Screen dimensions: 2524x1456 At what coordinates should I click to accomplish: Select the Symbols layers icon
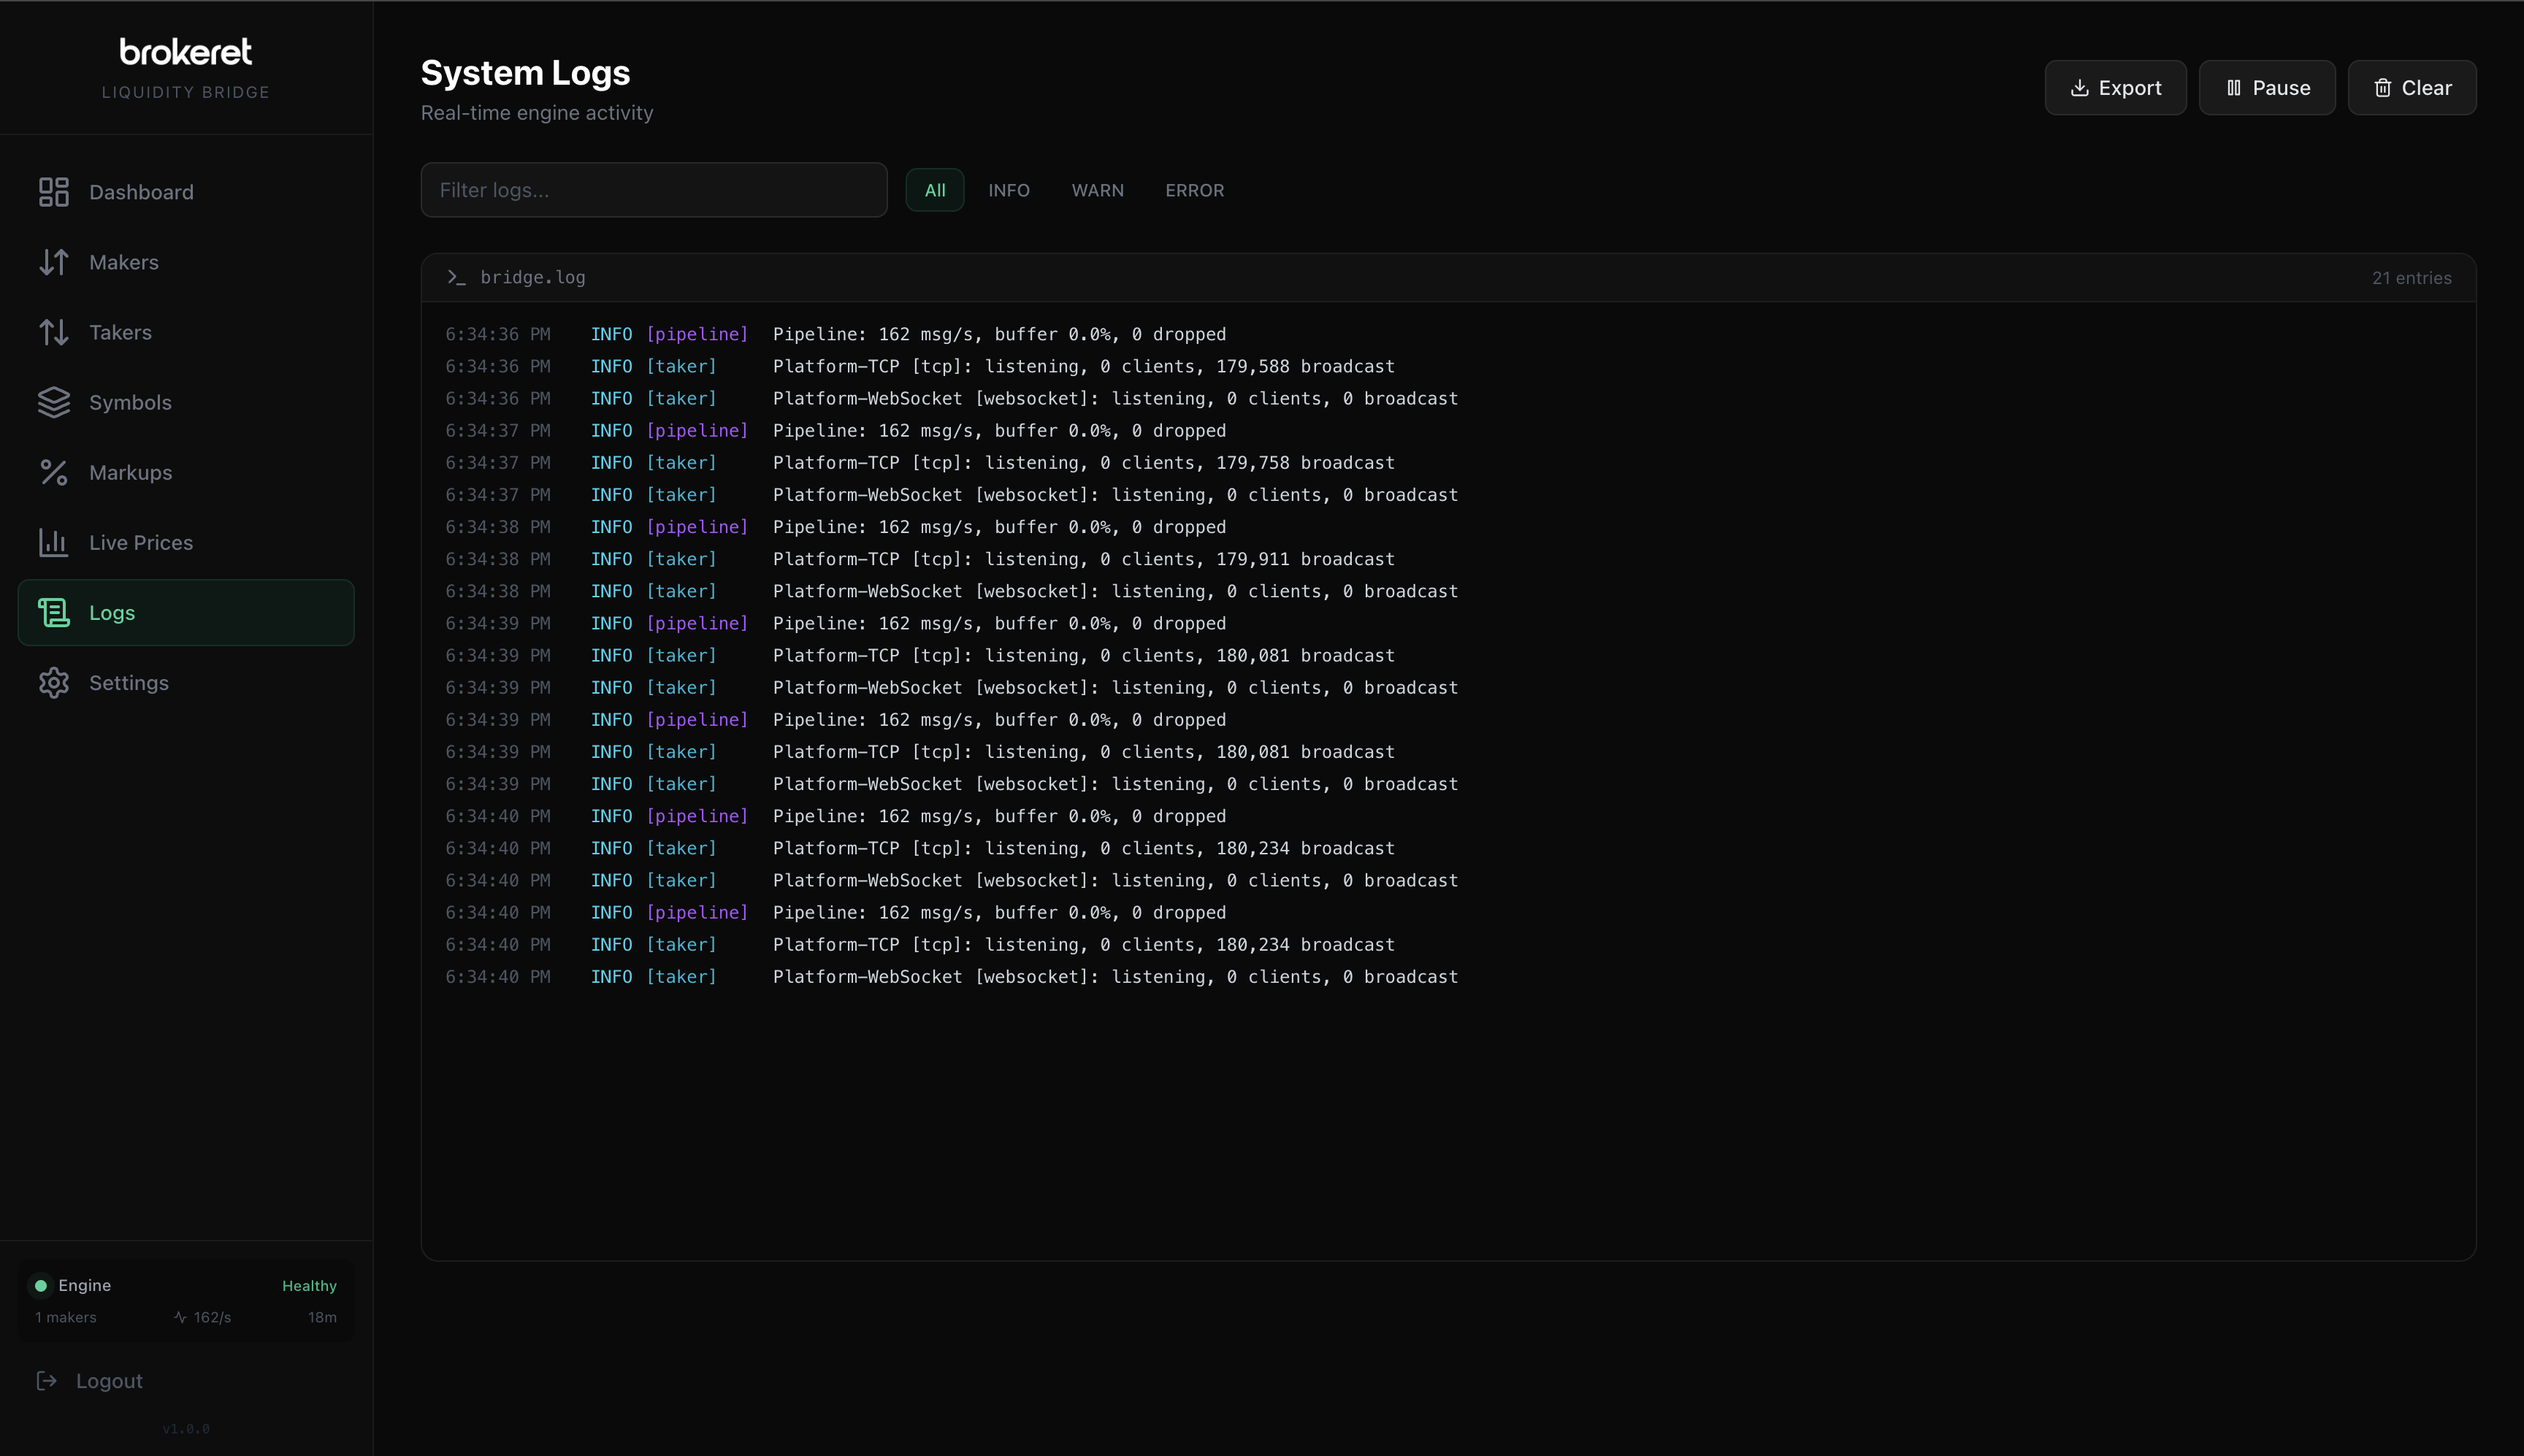click(x=54, y=402)
